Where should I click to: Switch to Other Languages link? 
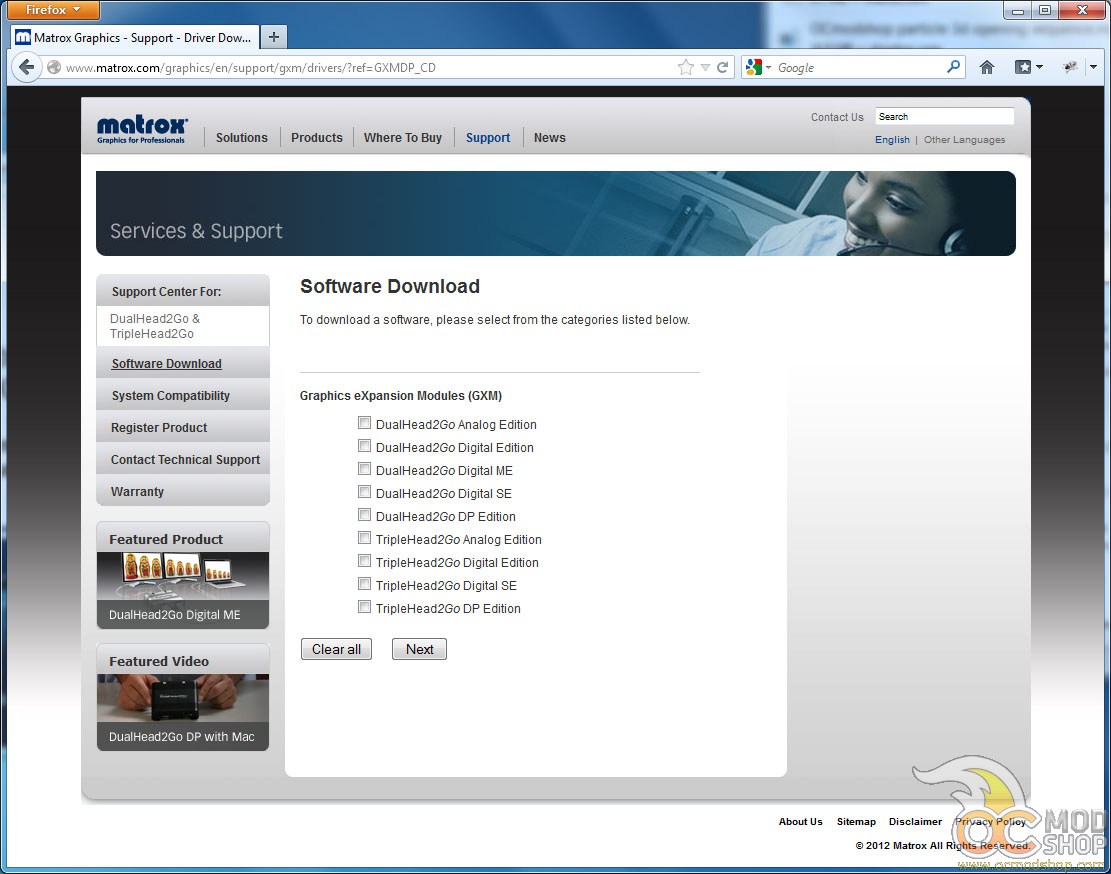pos(964,140)
